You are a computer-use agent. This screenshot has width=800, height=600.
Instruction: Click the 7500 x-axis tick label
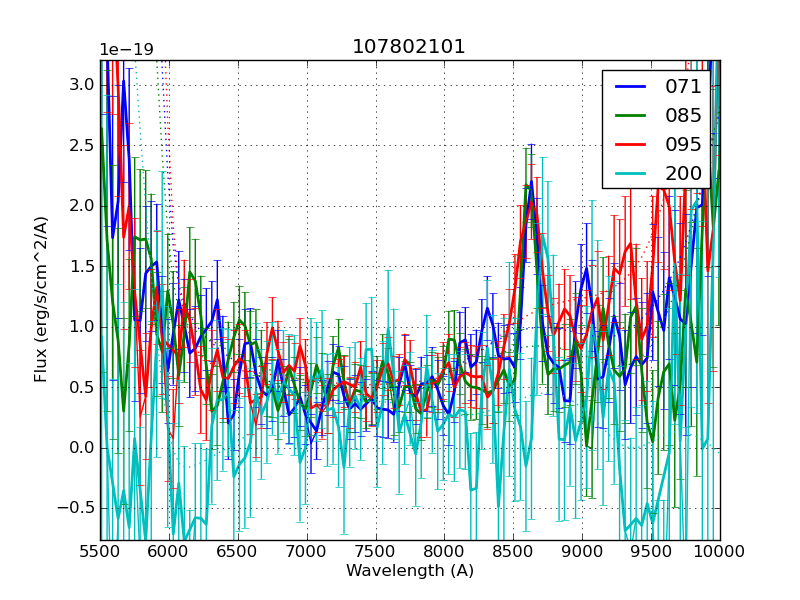pyautogui.click(x=376, y=551)
